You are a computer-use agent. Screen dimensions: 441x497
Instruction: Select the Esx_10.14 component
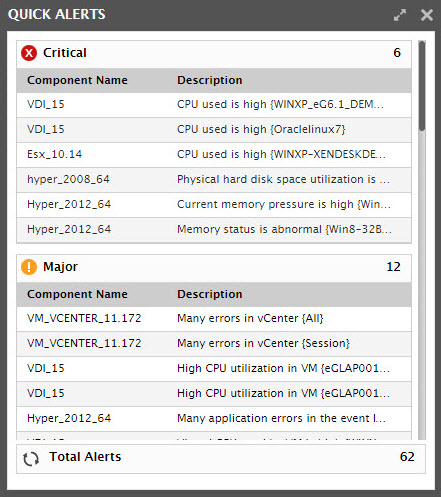pyautogui.click(x=54, y=154)
